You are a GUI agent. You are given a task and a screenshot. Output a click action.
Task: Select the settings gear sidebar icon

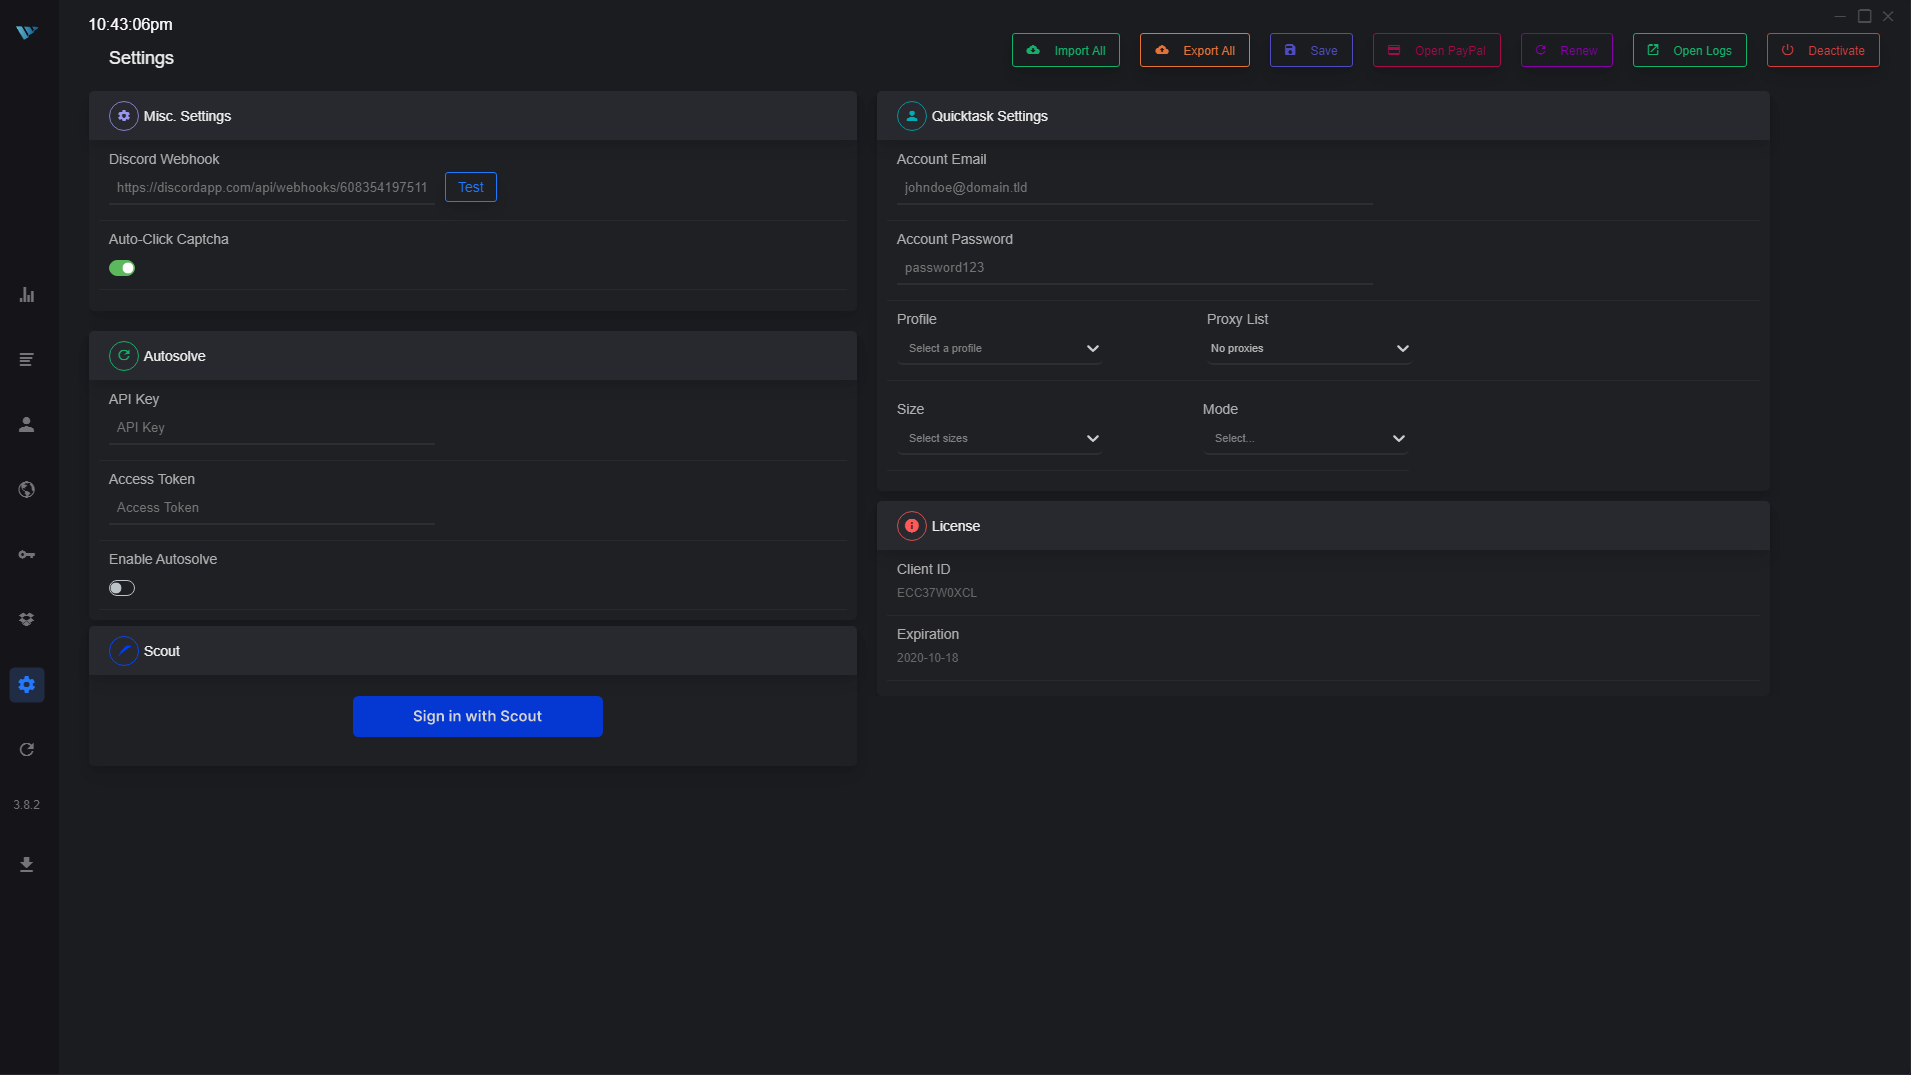point(27,685)
